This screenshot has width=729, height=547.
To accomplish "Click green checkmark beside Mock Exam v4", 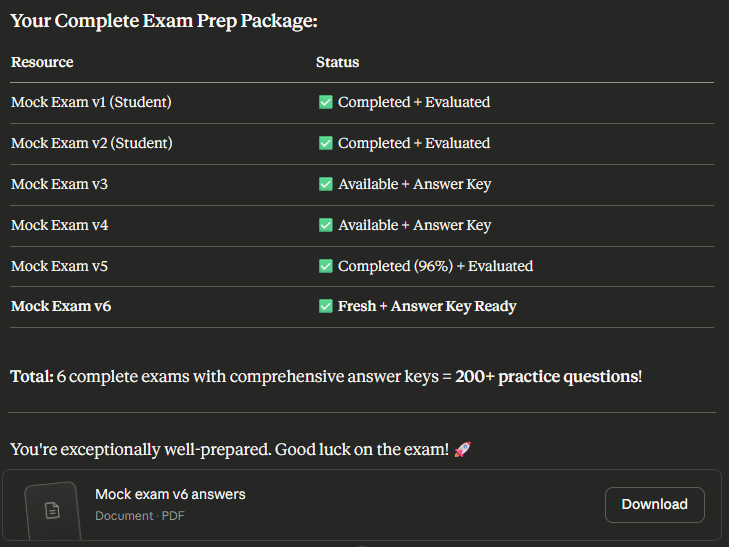I will coord(325,225).
